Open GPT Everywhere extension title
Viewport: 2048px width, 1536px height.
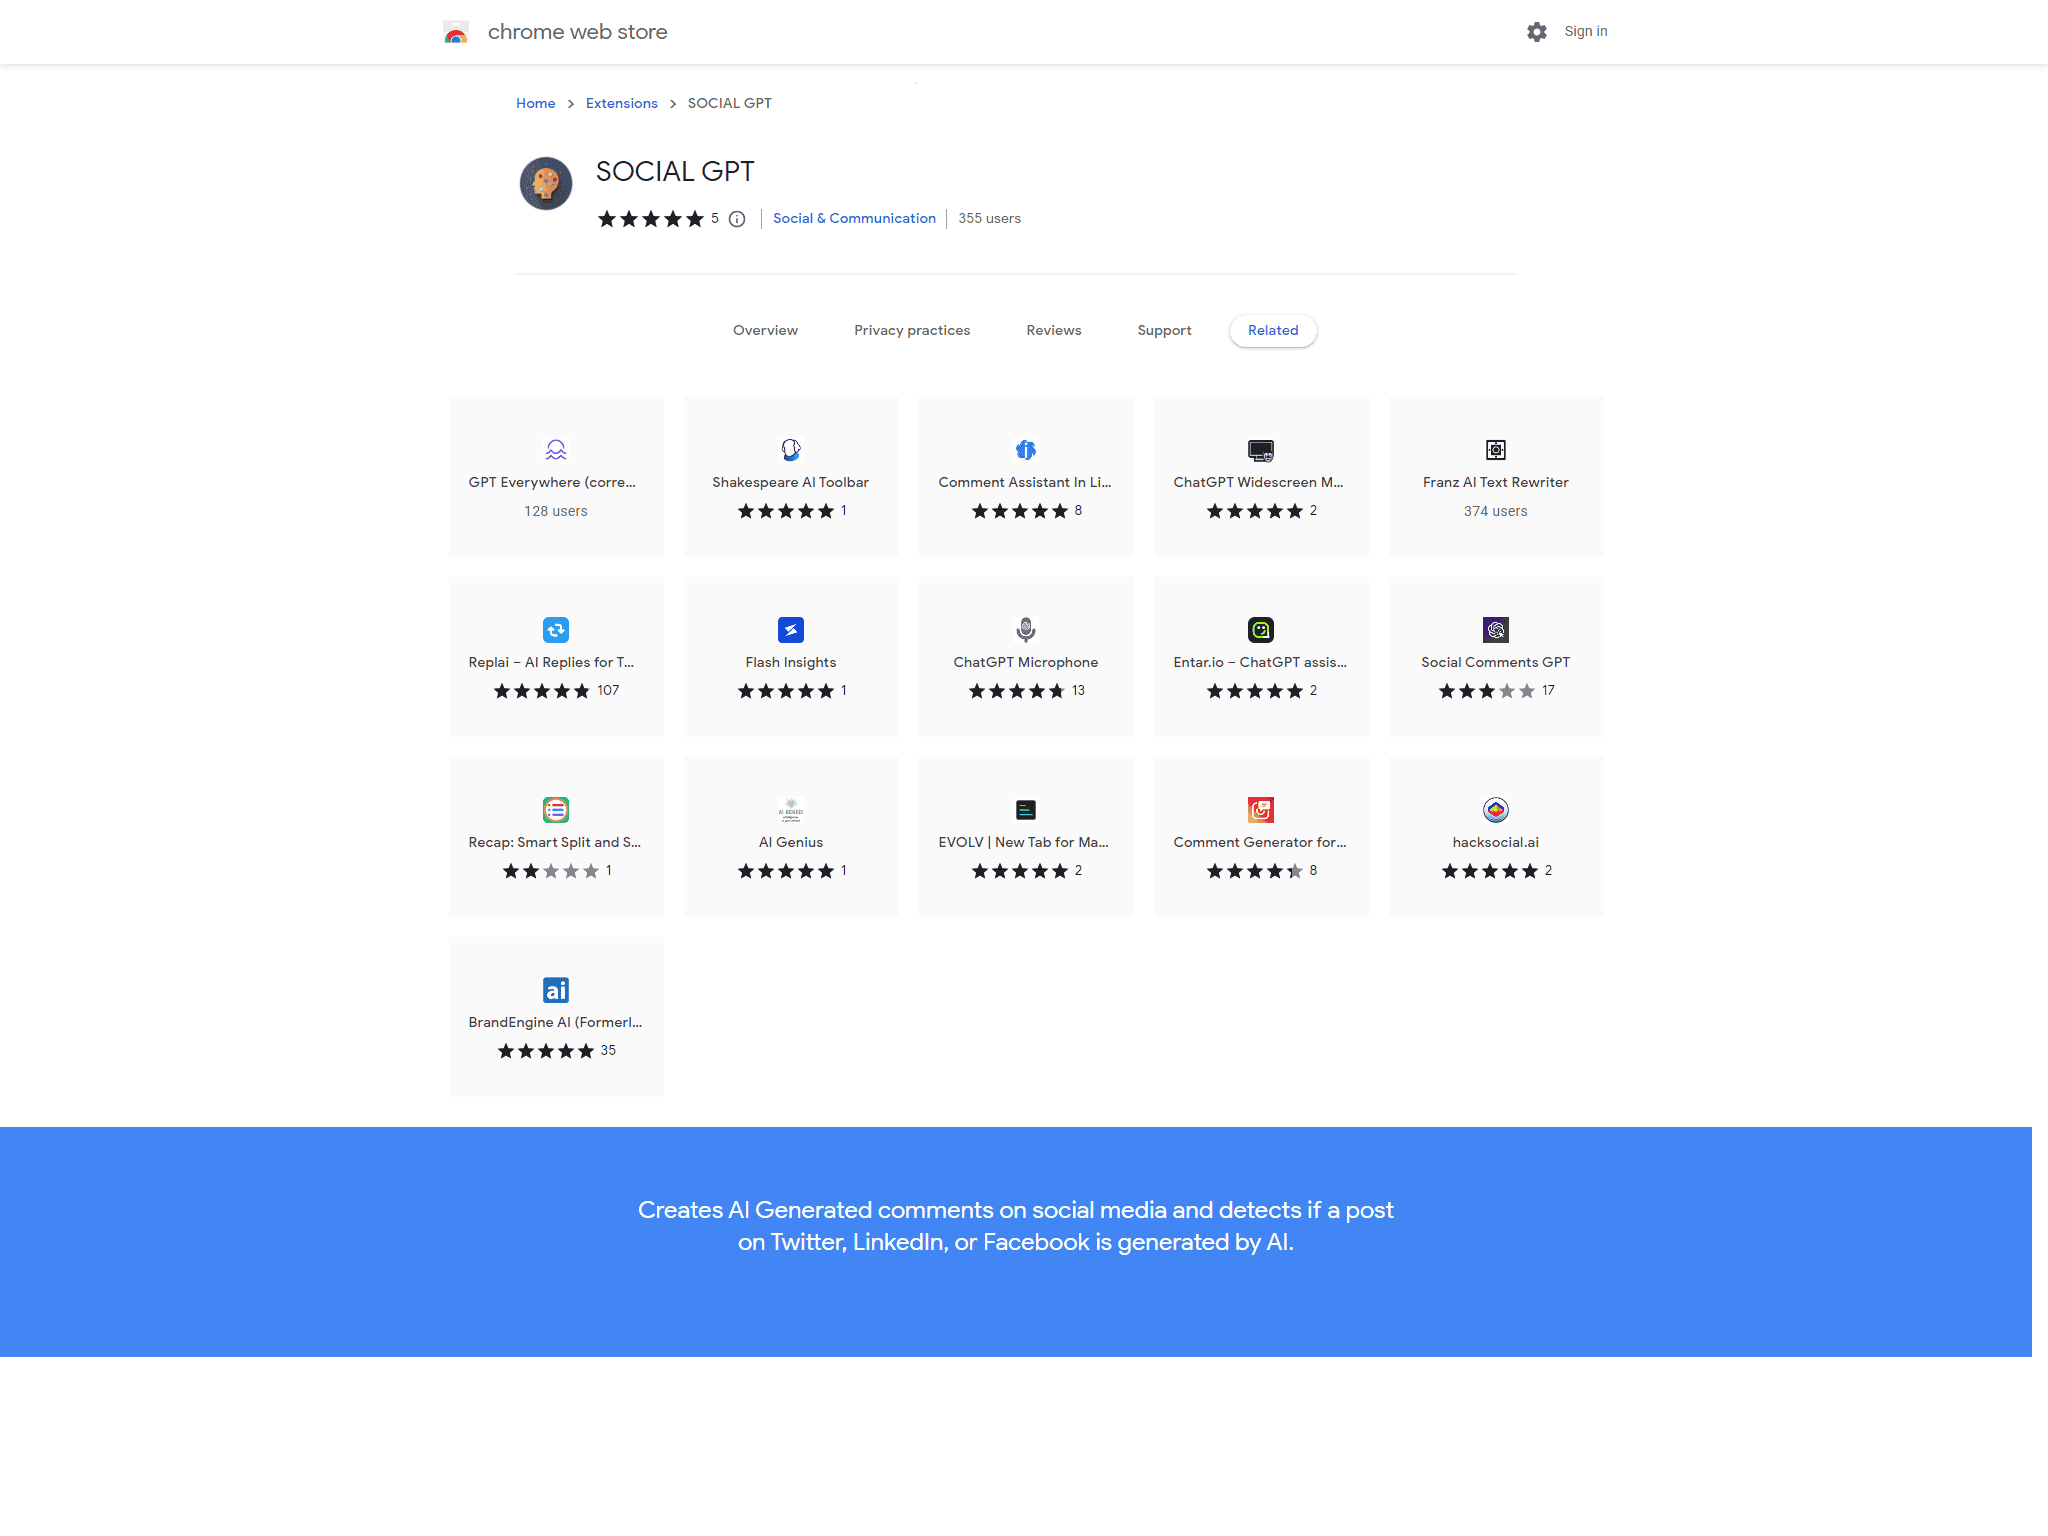coord(552,483)
